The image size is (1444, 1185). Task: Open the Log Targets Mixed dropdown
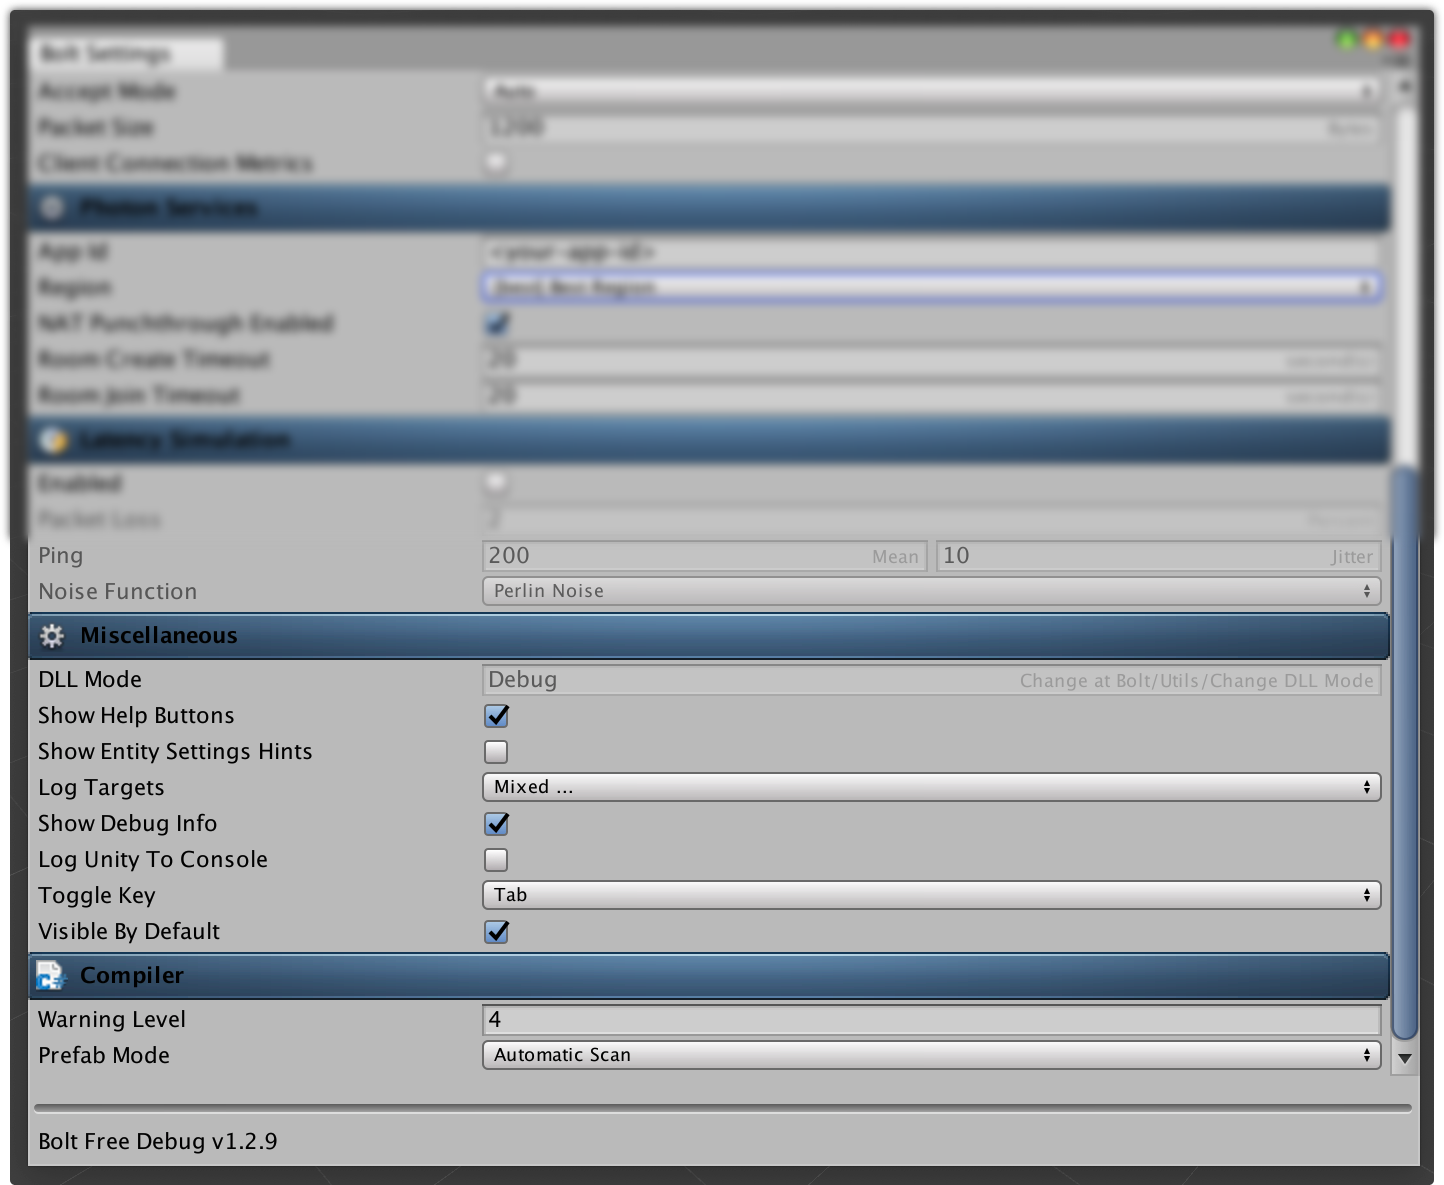coord(931,787)
